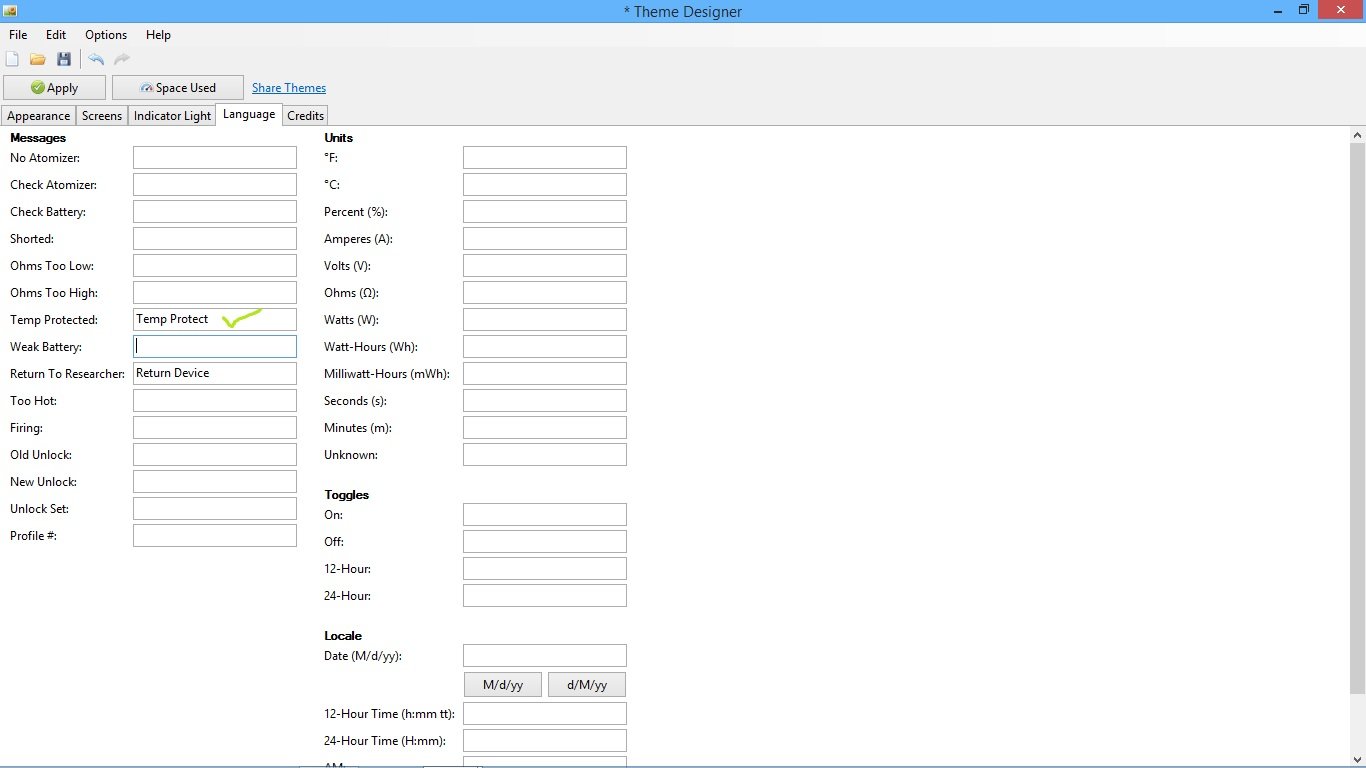Click the Undo arrow icon
Screen dimensions: 1366x768
(96, 60)
